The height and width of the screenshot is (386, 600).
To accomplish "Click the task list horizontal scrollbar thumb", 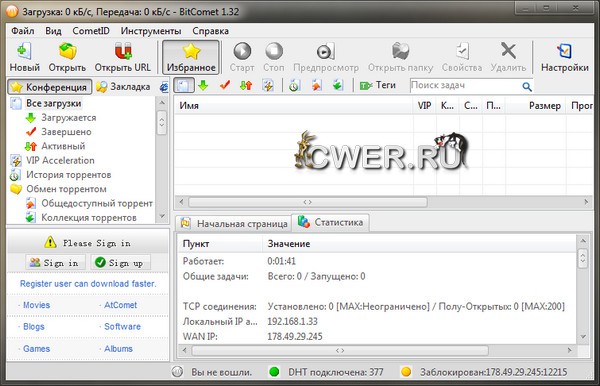I will coord(308,202).
